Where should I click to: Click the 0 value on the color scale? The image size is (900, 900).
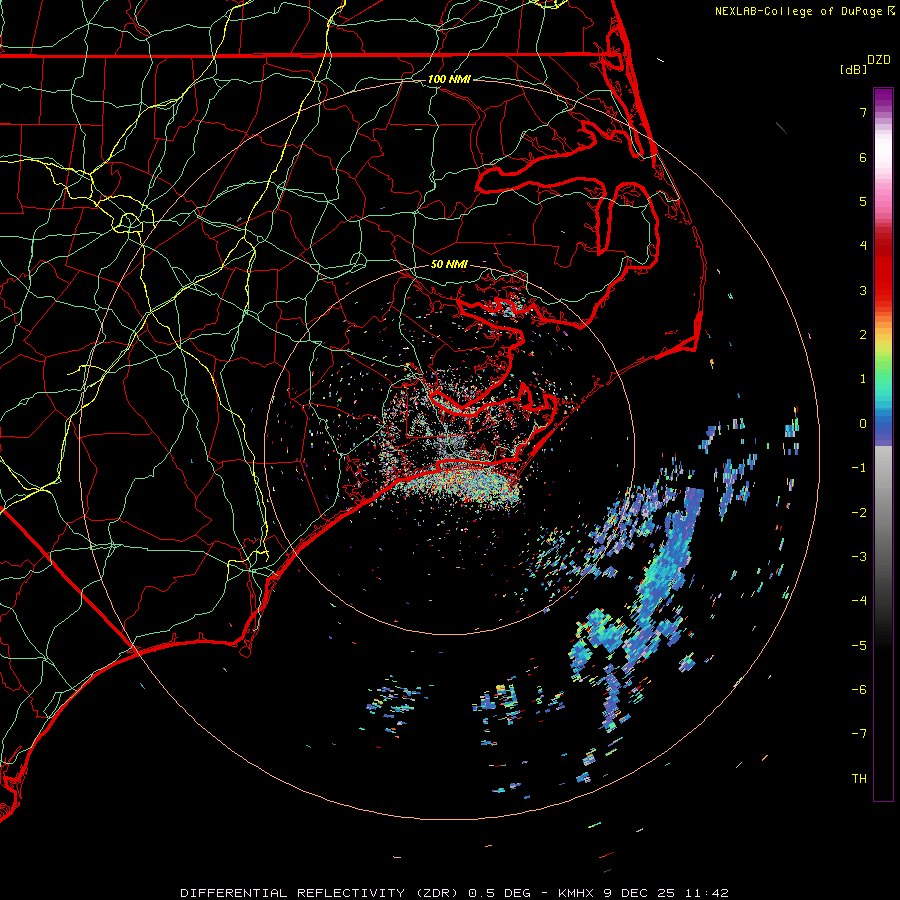[x=863, y=424]
